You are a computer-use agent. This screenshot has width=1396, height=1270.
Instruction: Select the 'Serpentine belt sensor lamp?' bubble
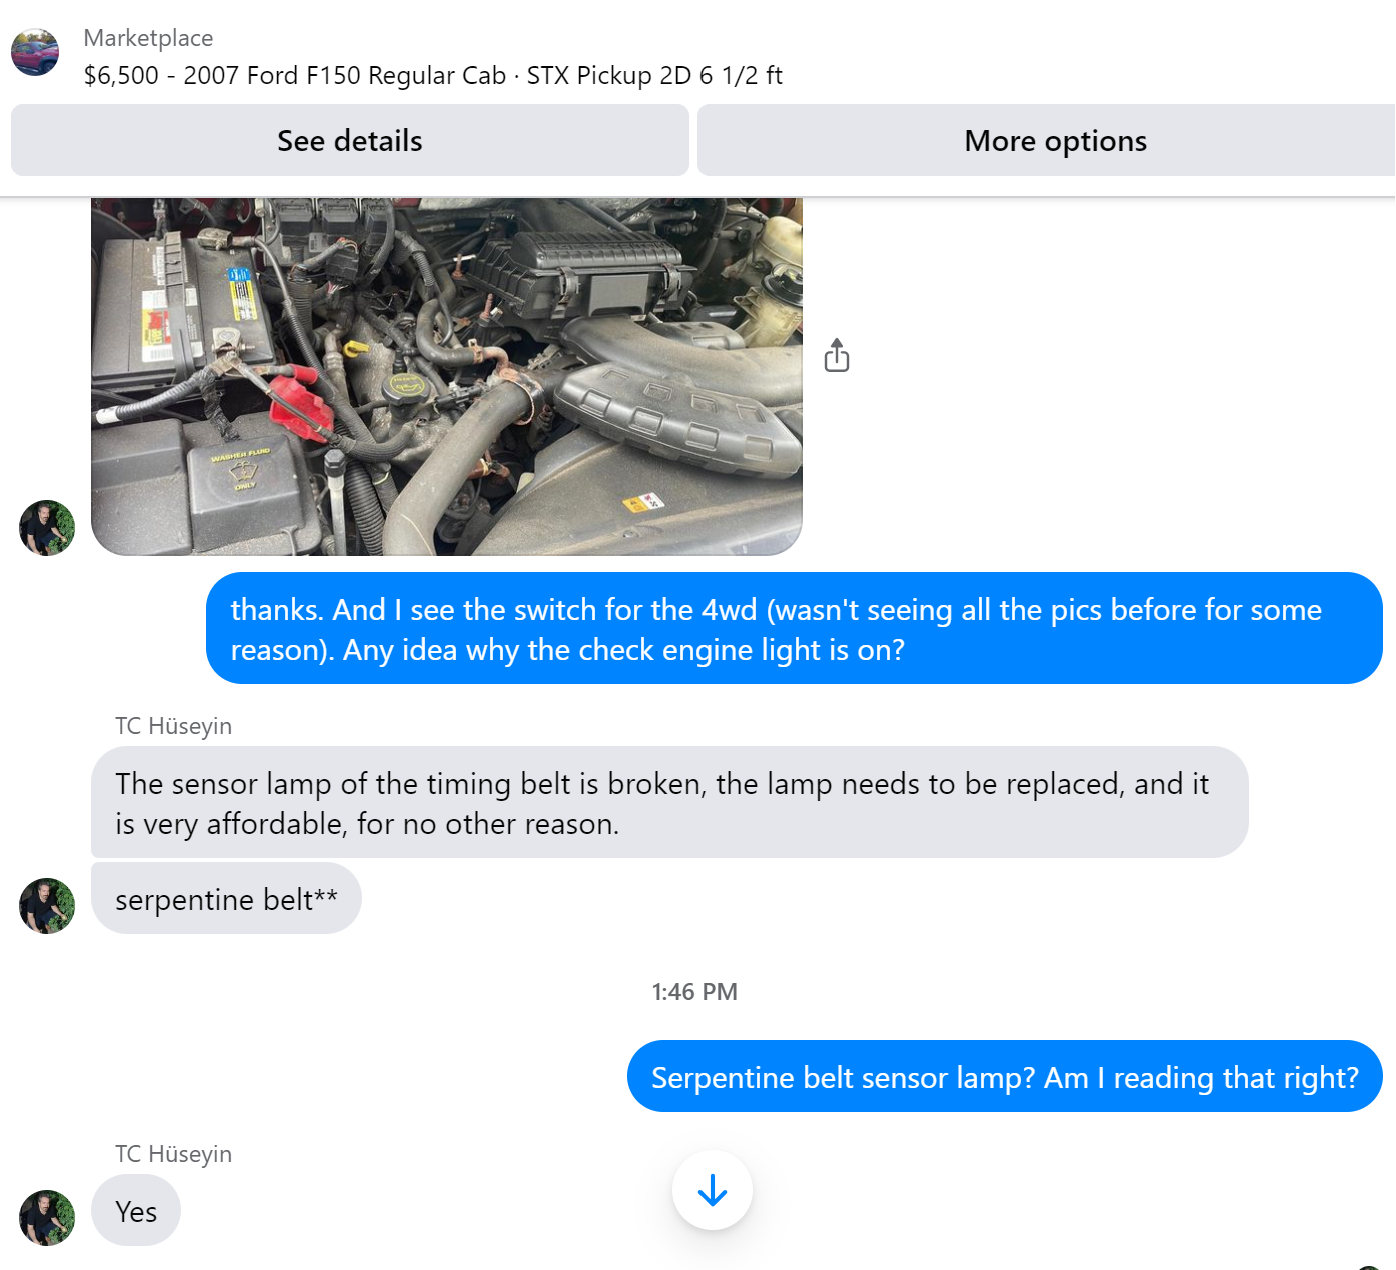pos(1005,1076)
